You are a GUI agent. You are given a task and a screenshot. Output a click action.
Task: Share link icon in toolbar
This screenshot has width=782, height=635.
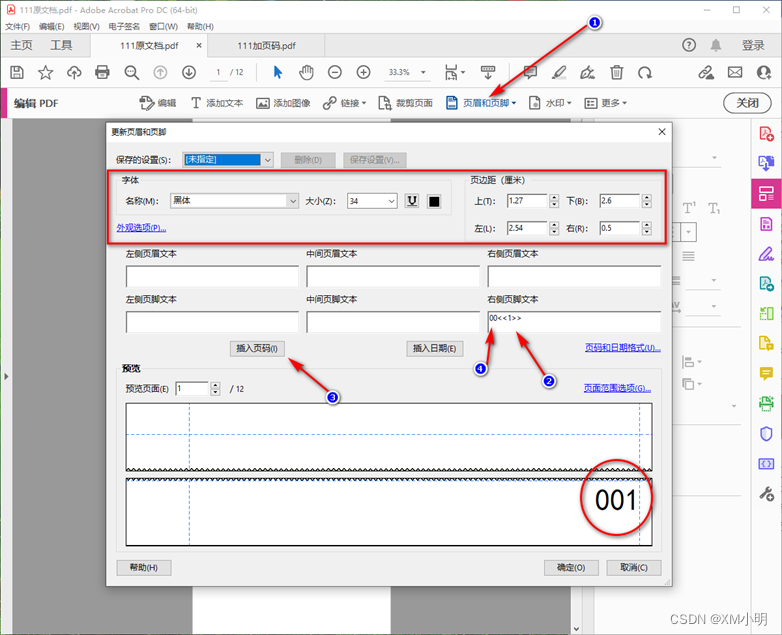tap(706, 73)
